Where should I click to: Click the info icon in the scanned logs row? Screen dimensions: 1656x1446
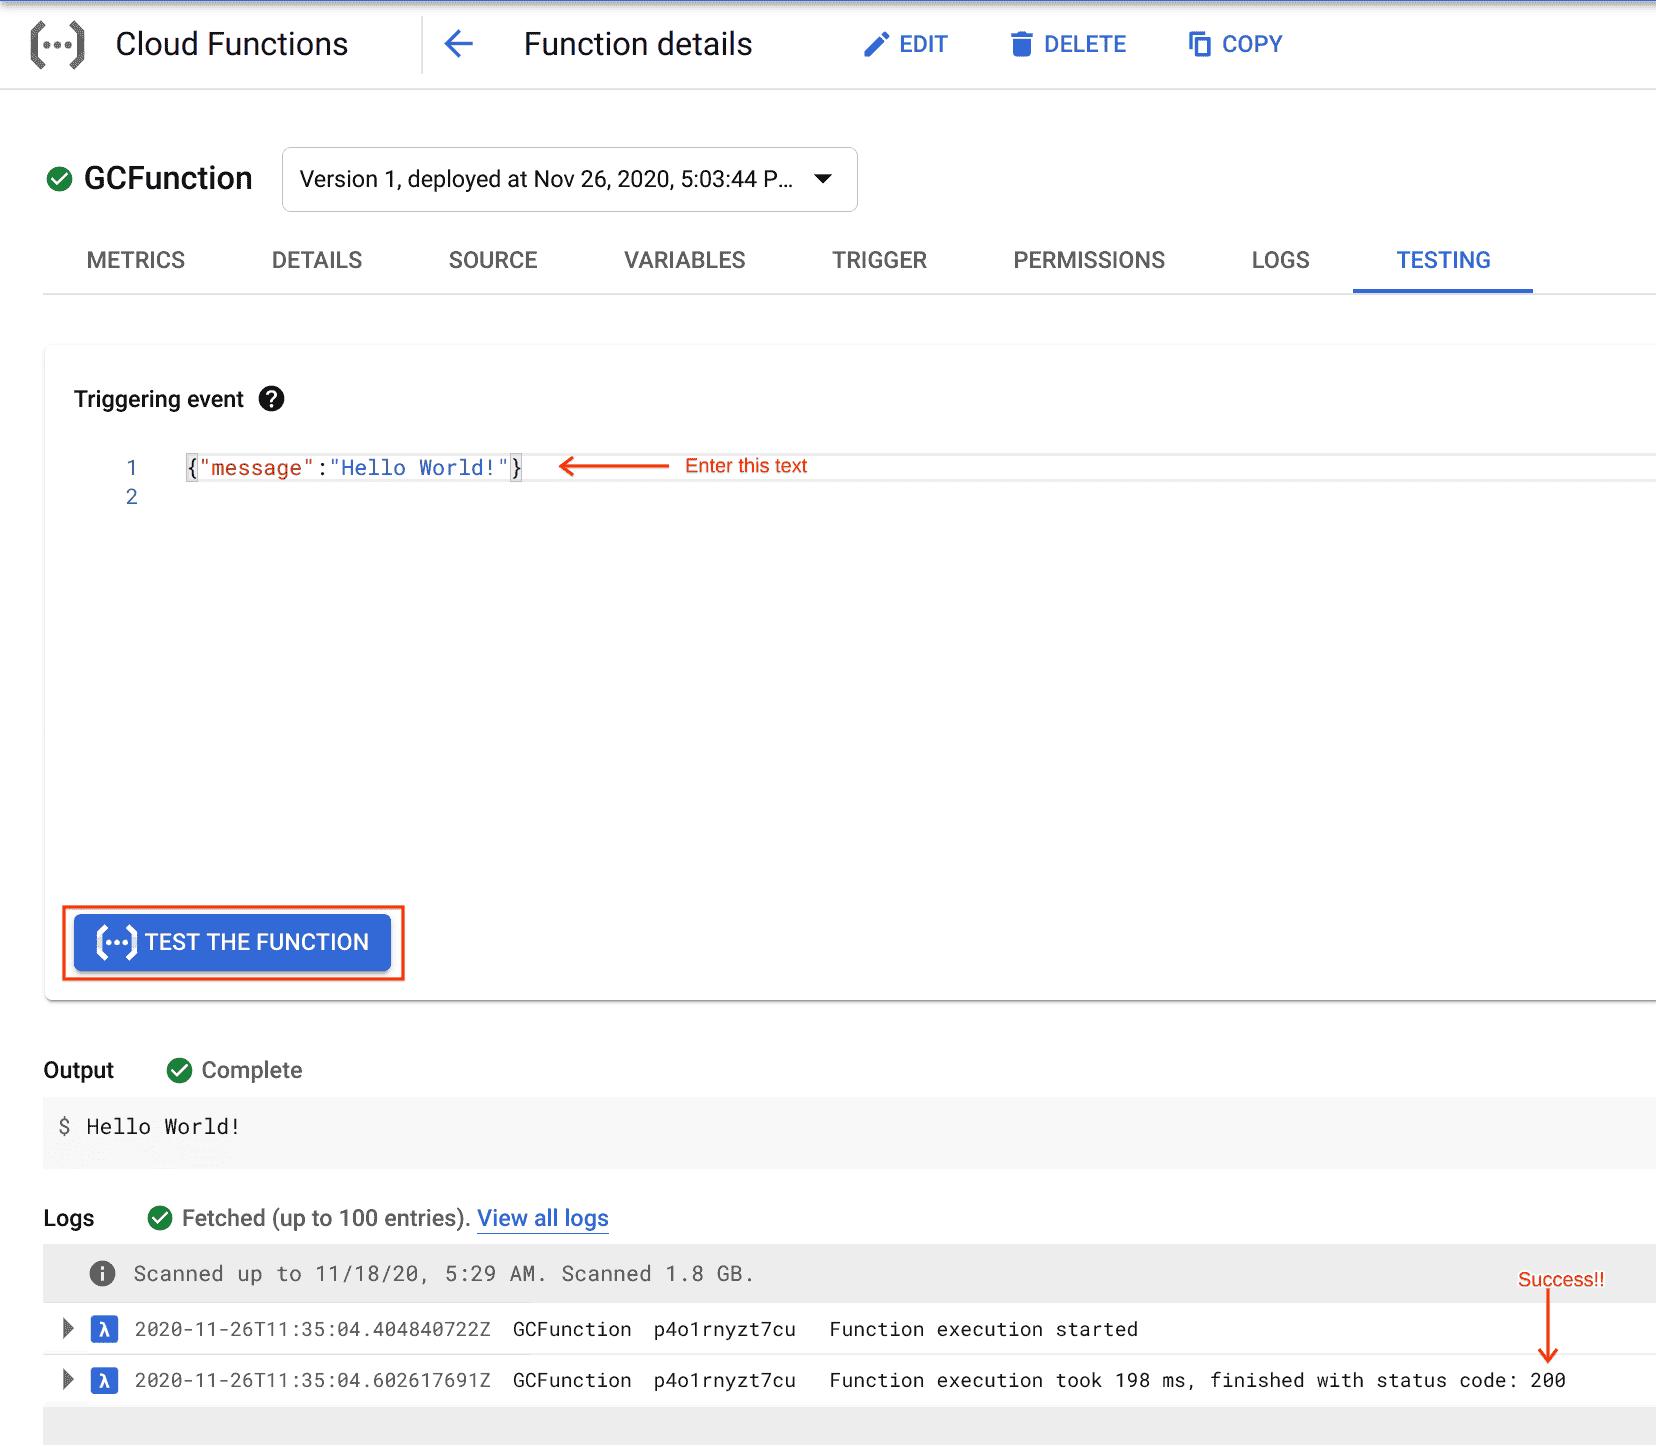[101, 1273]
